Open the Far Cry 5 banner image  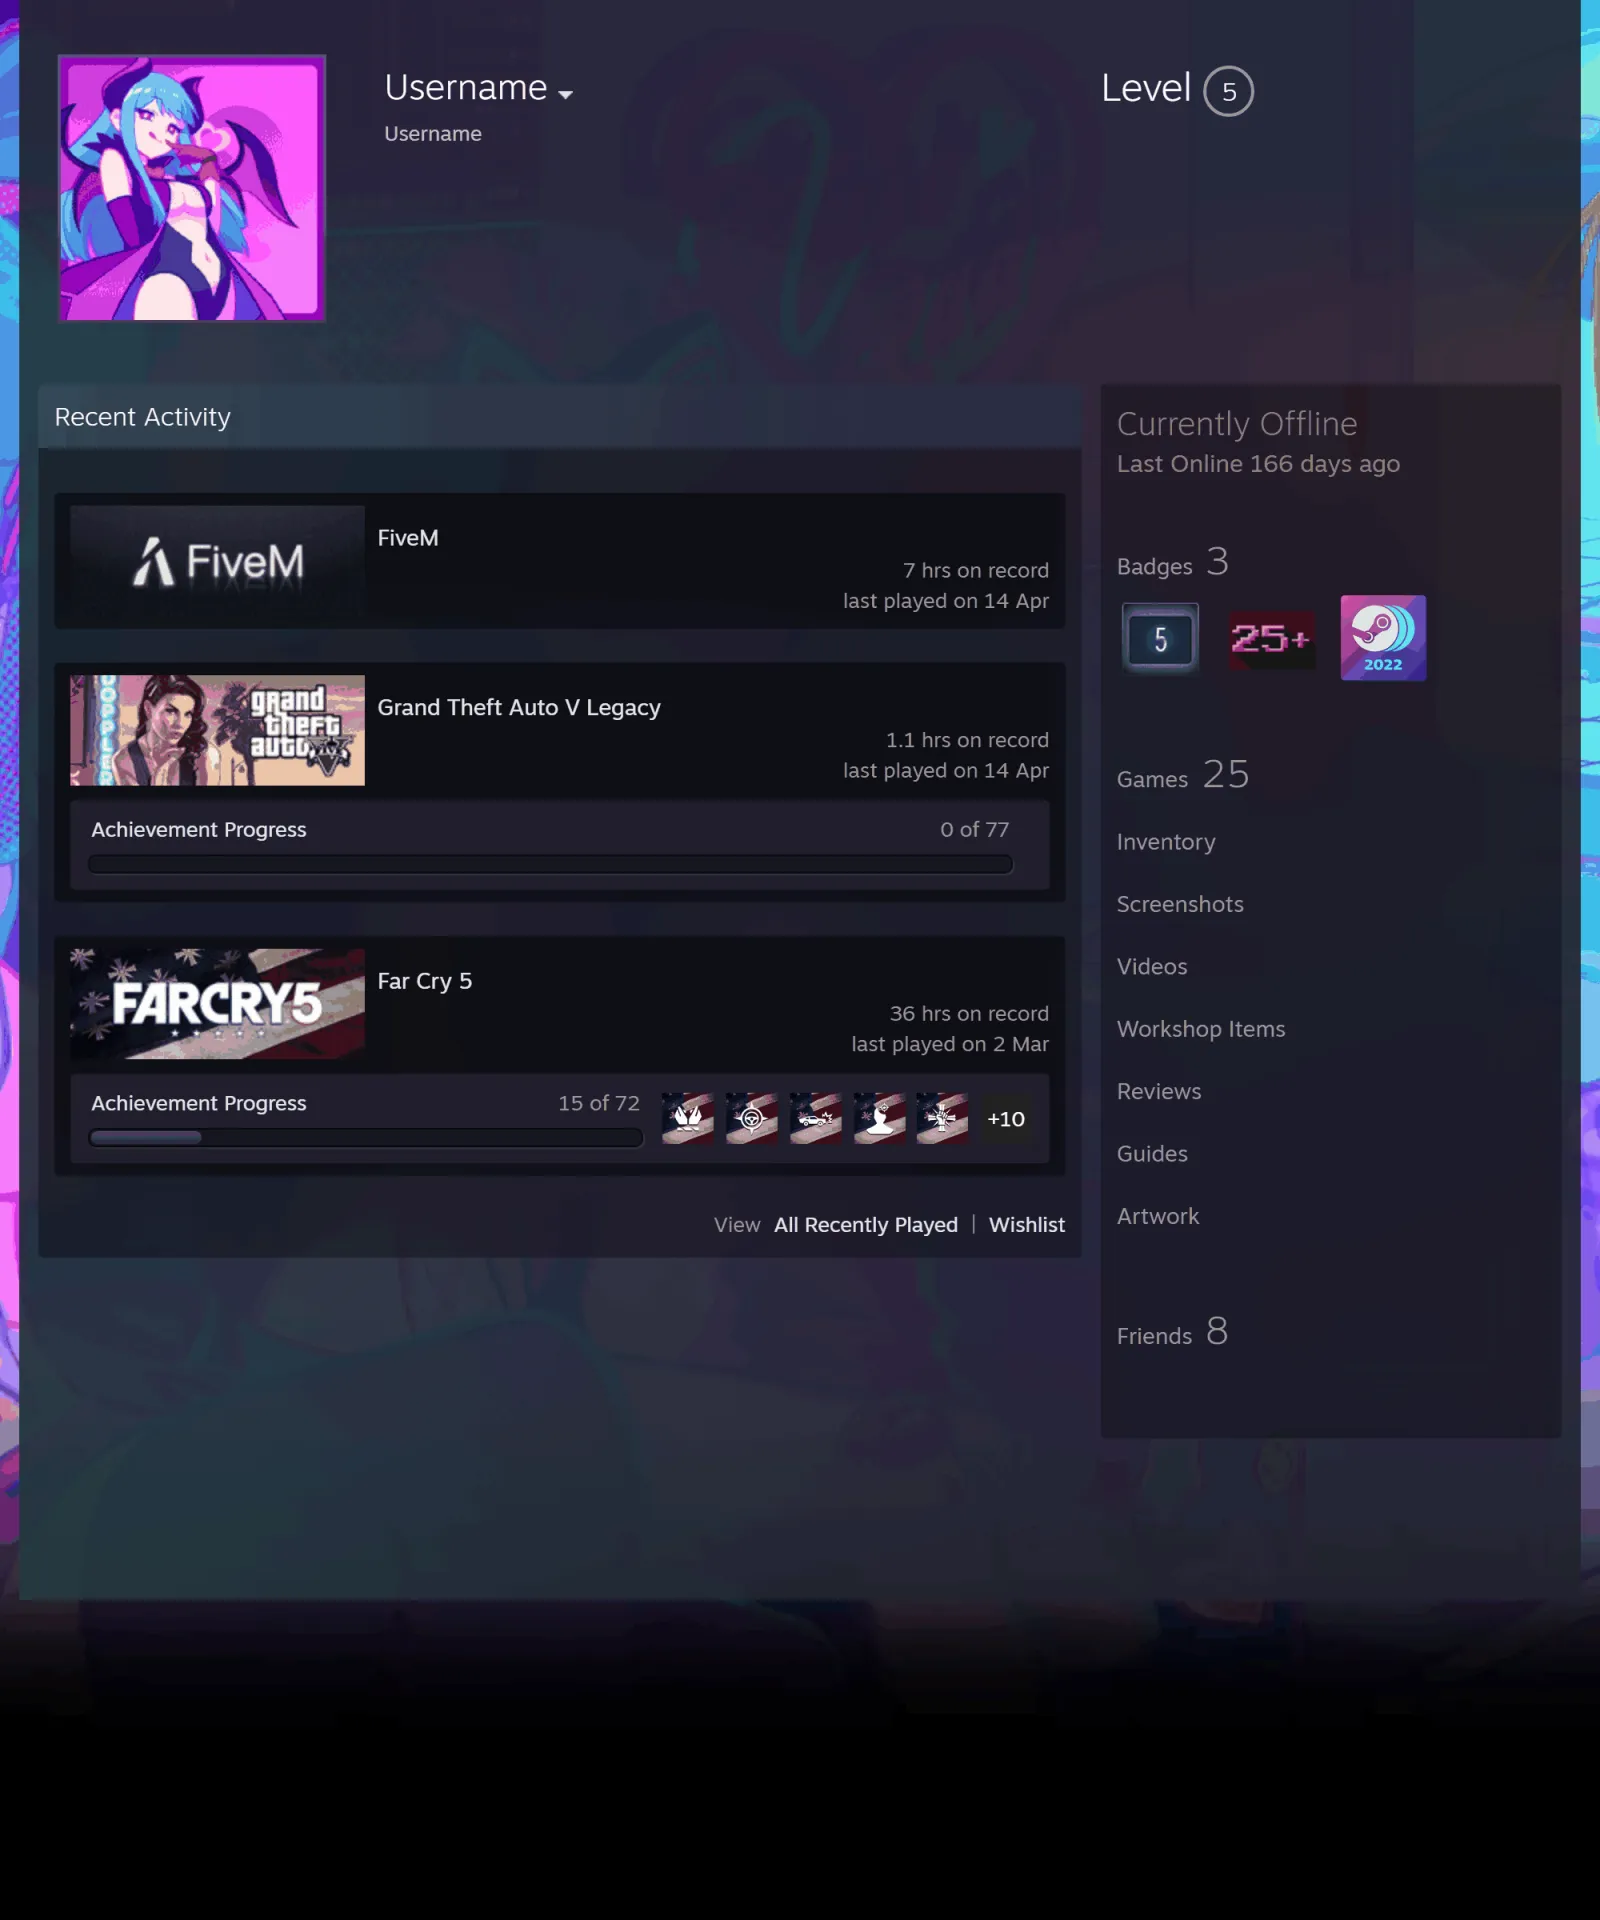(x=217, y=1004)
